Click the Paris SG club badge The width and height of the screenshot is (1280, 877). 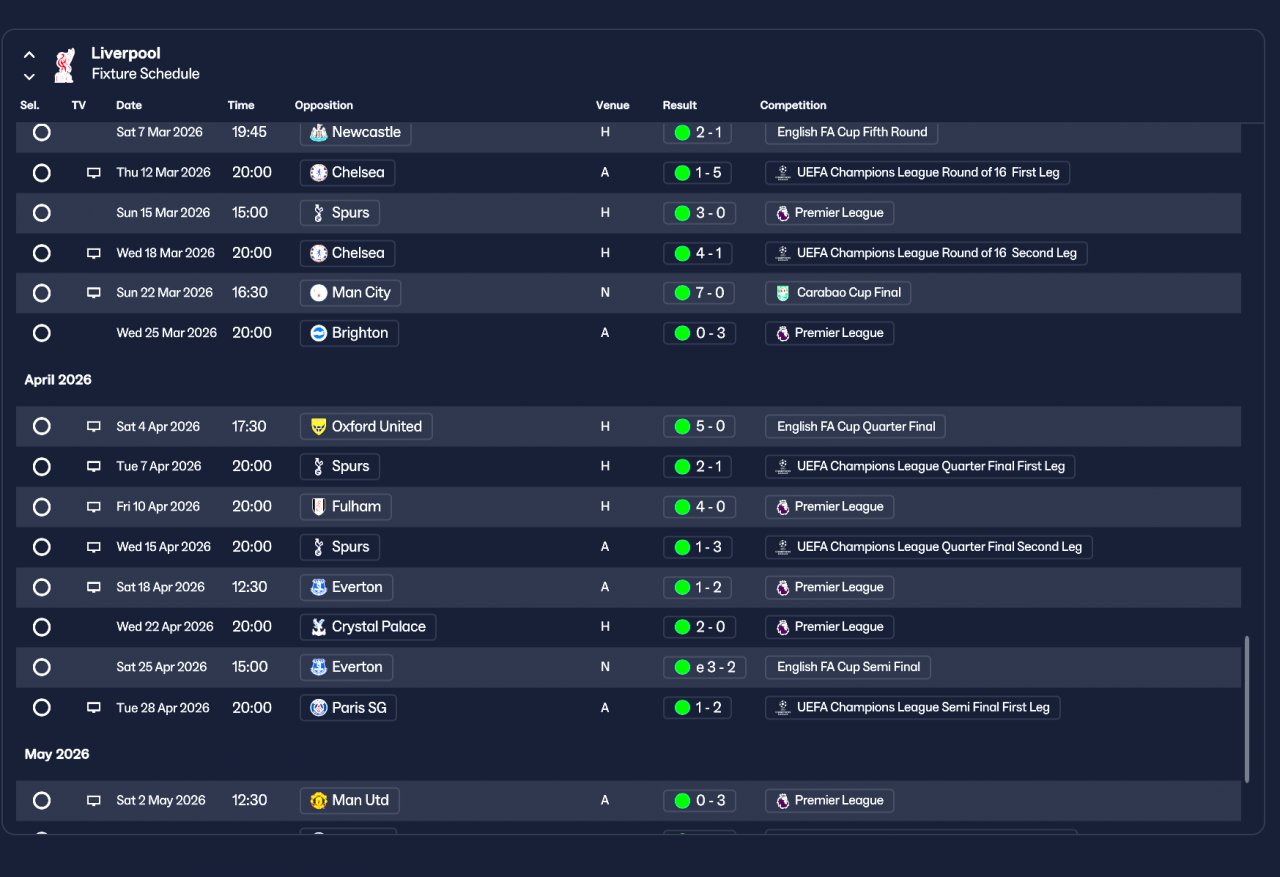click(318, 708)
